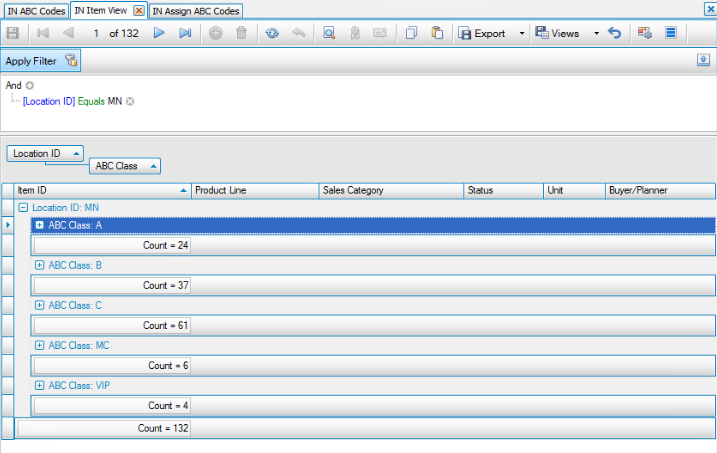Expand ABC Class: A group

(40, 225)
